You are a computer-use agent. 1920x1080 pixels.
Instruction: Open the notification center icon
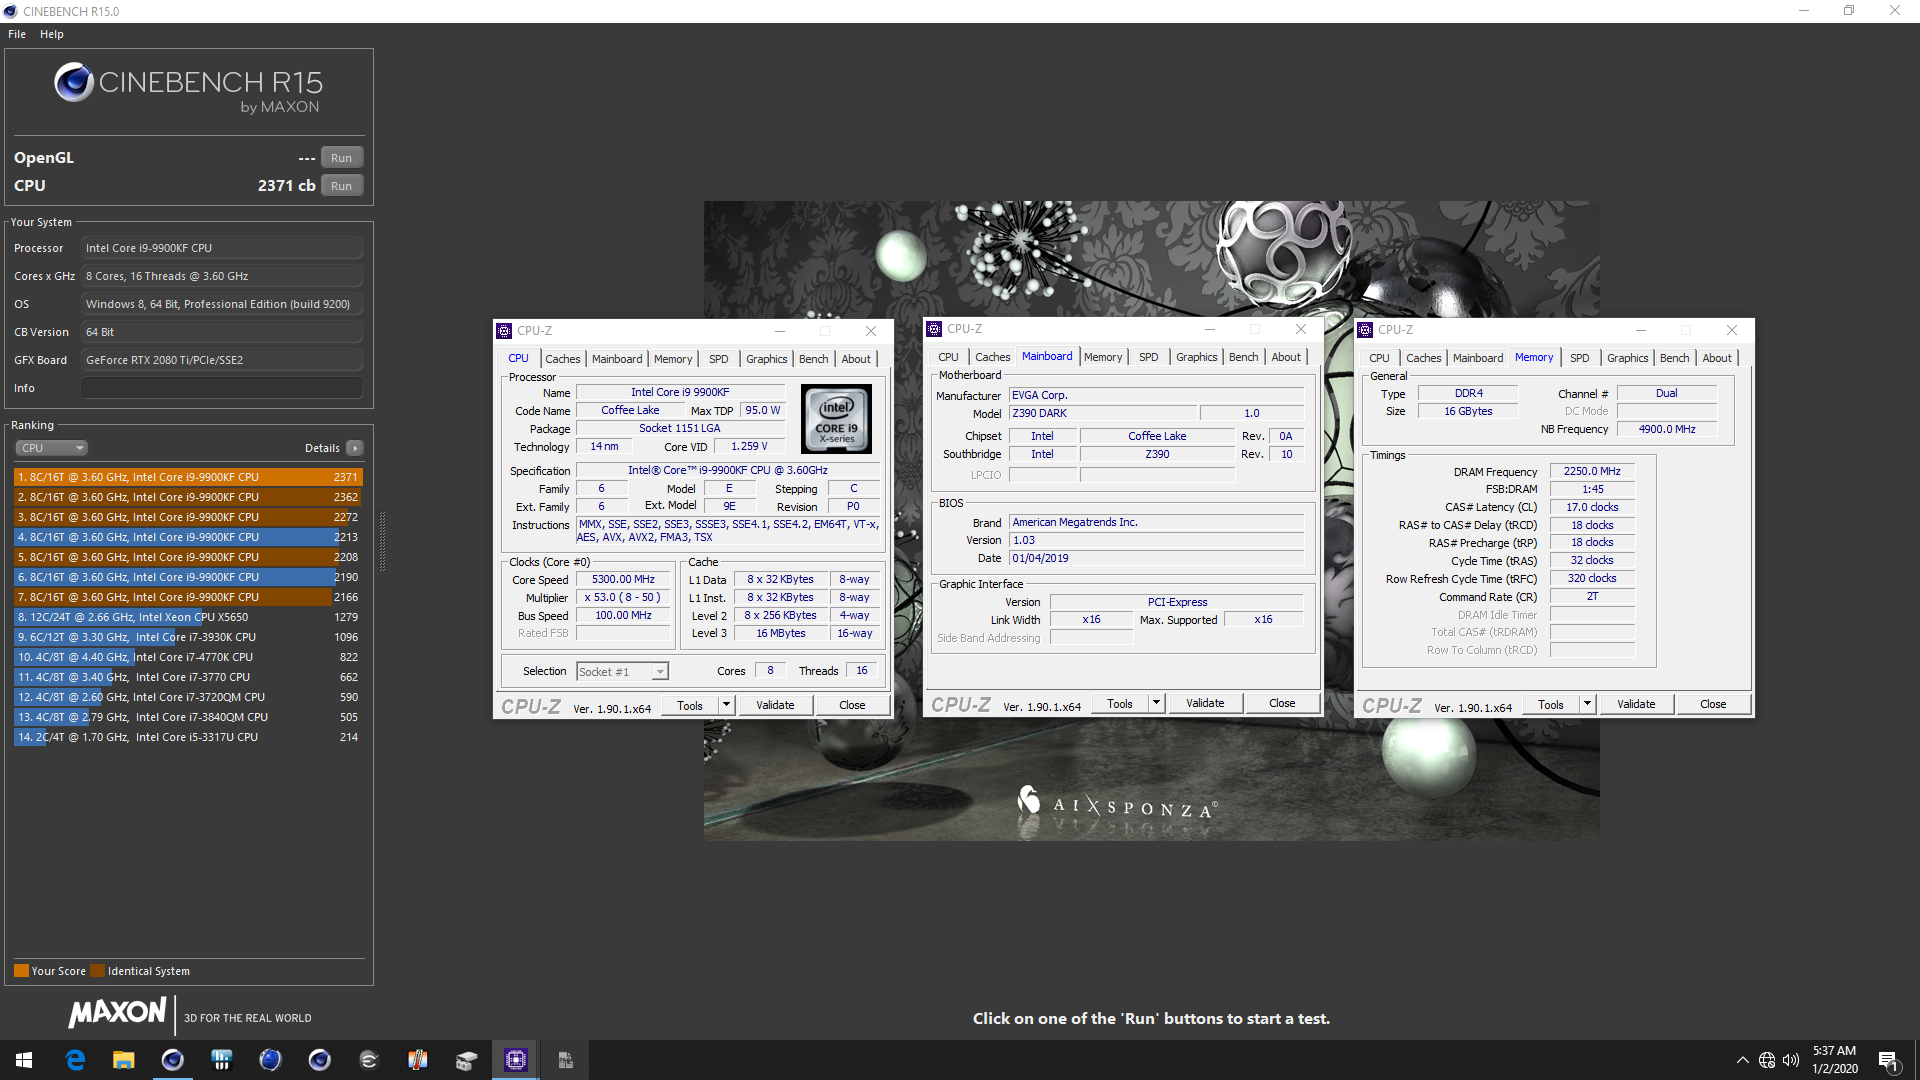(1888, 1061)
